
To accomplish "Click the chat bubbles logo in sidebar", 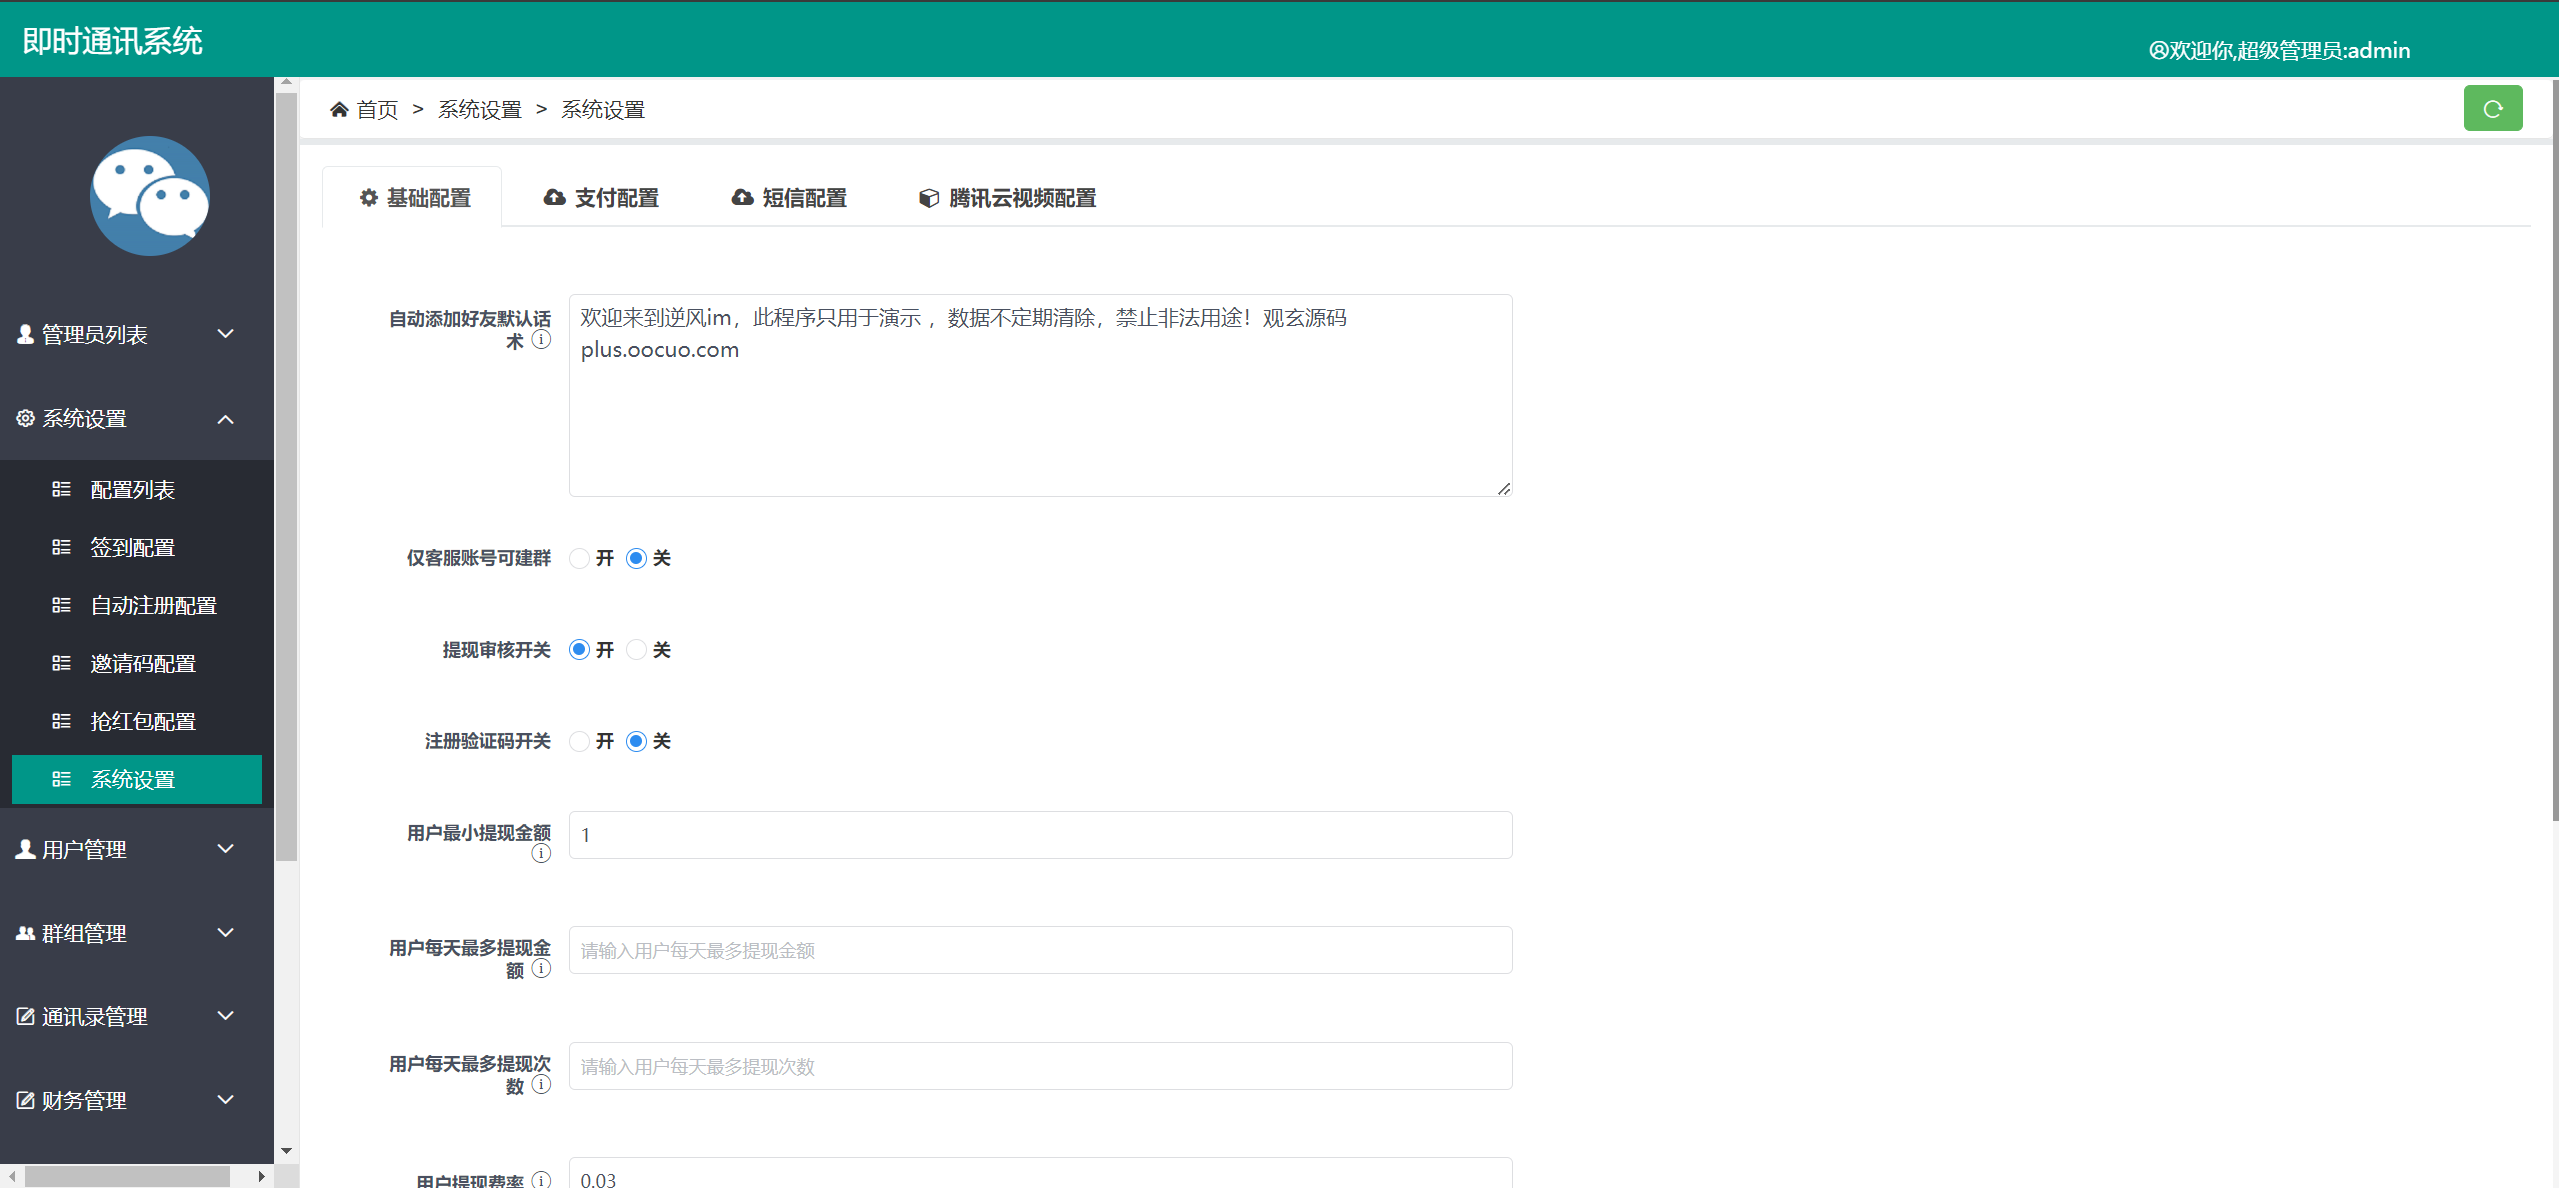I will [150, 196].
